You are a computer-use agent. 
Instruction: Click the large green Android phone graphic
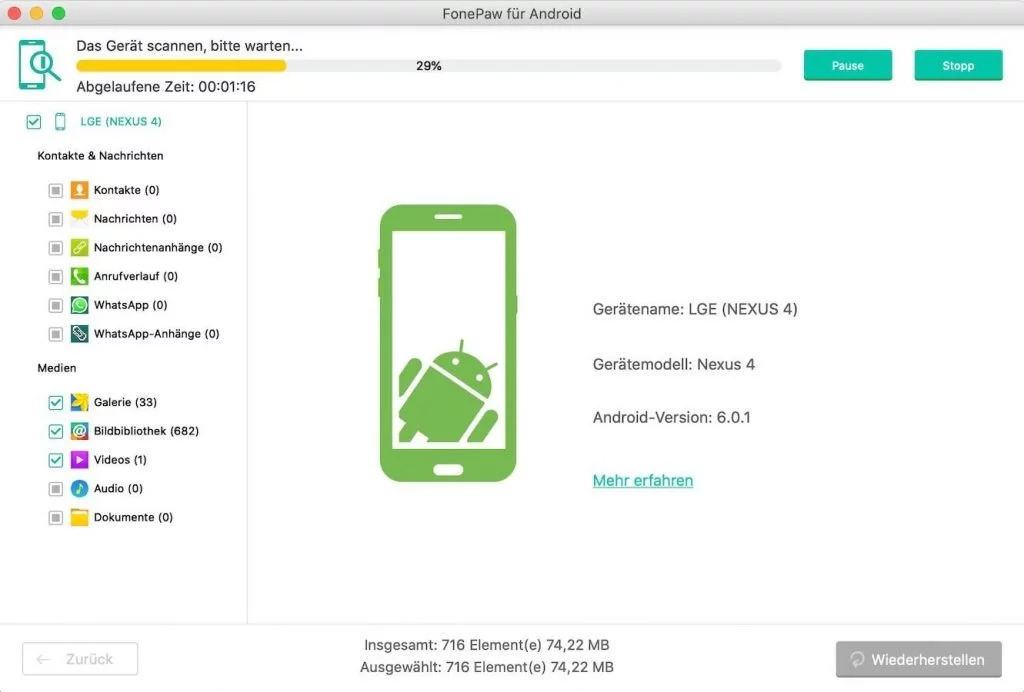tap(448, 343)
